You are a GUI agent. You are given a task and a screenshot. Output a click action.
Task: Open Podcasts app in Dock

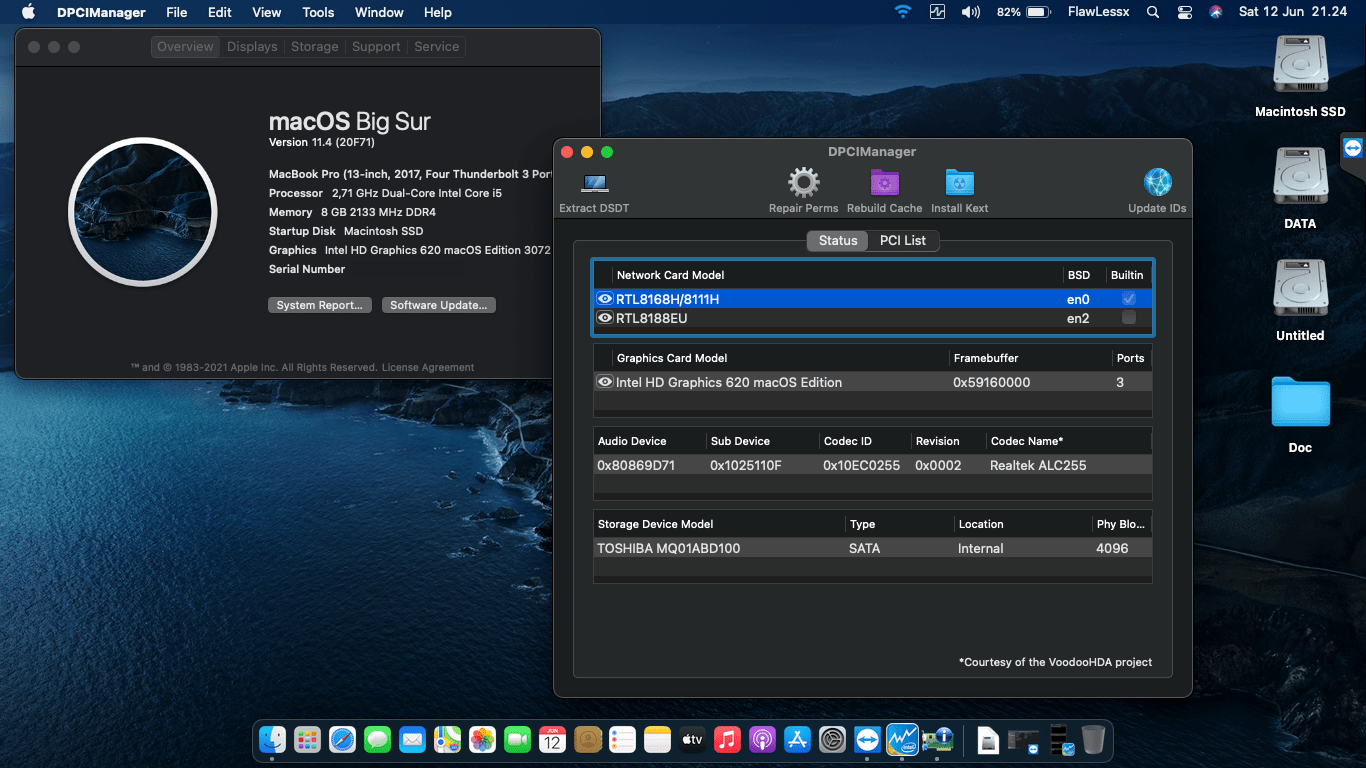coord(762,740)
